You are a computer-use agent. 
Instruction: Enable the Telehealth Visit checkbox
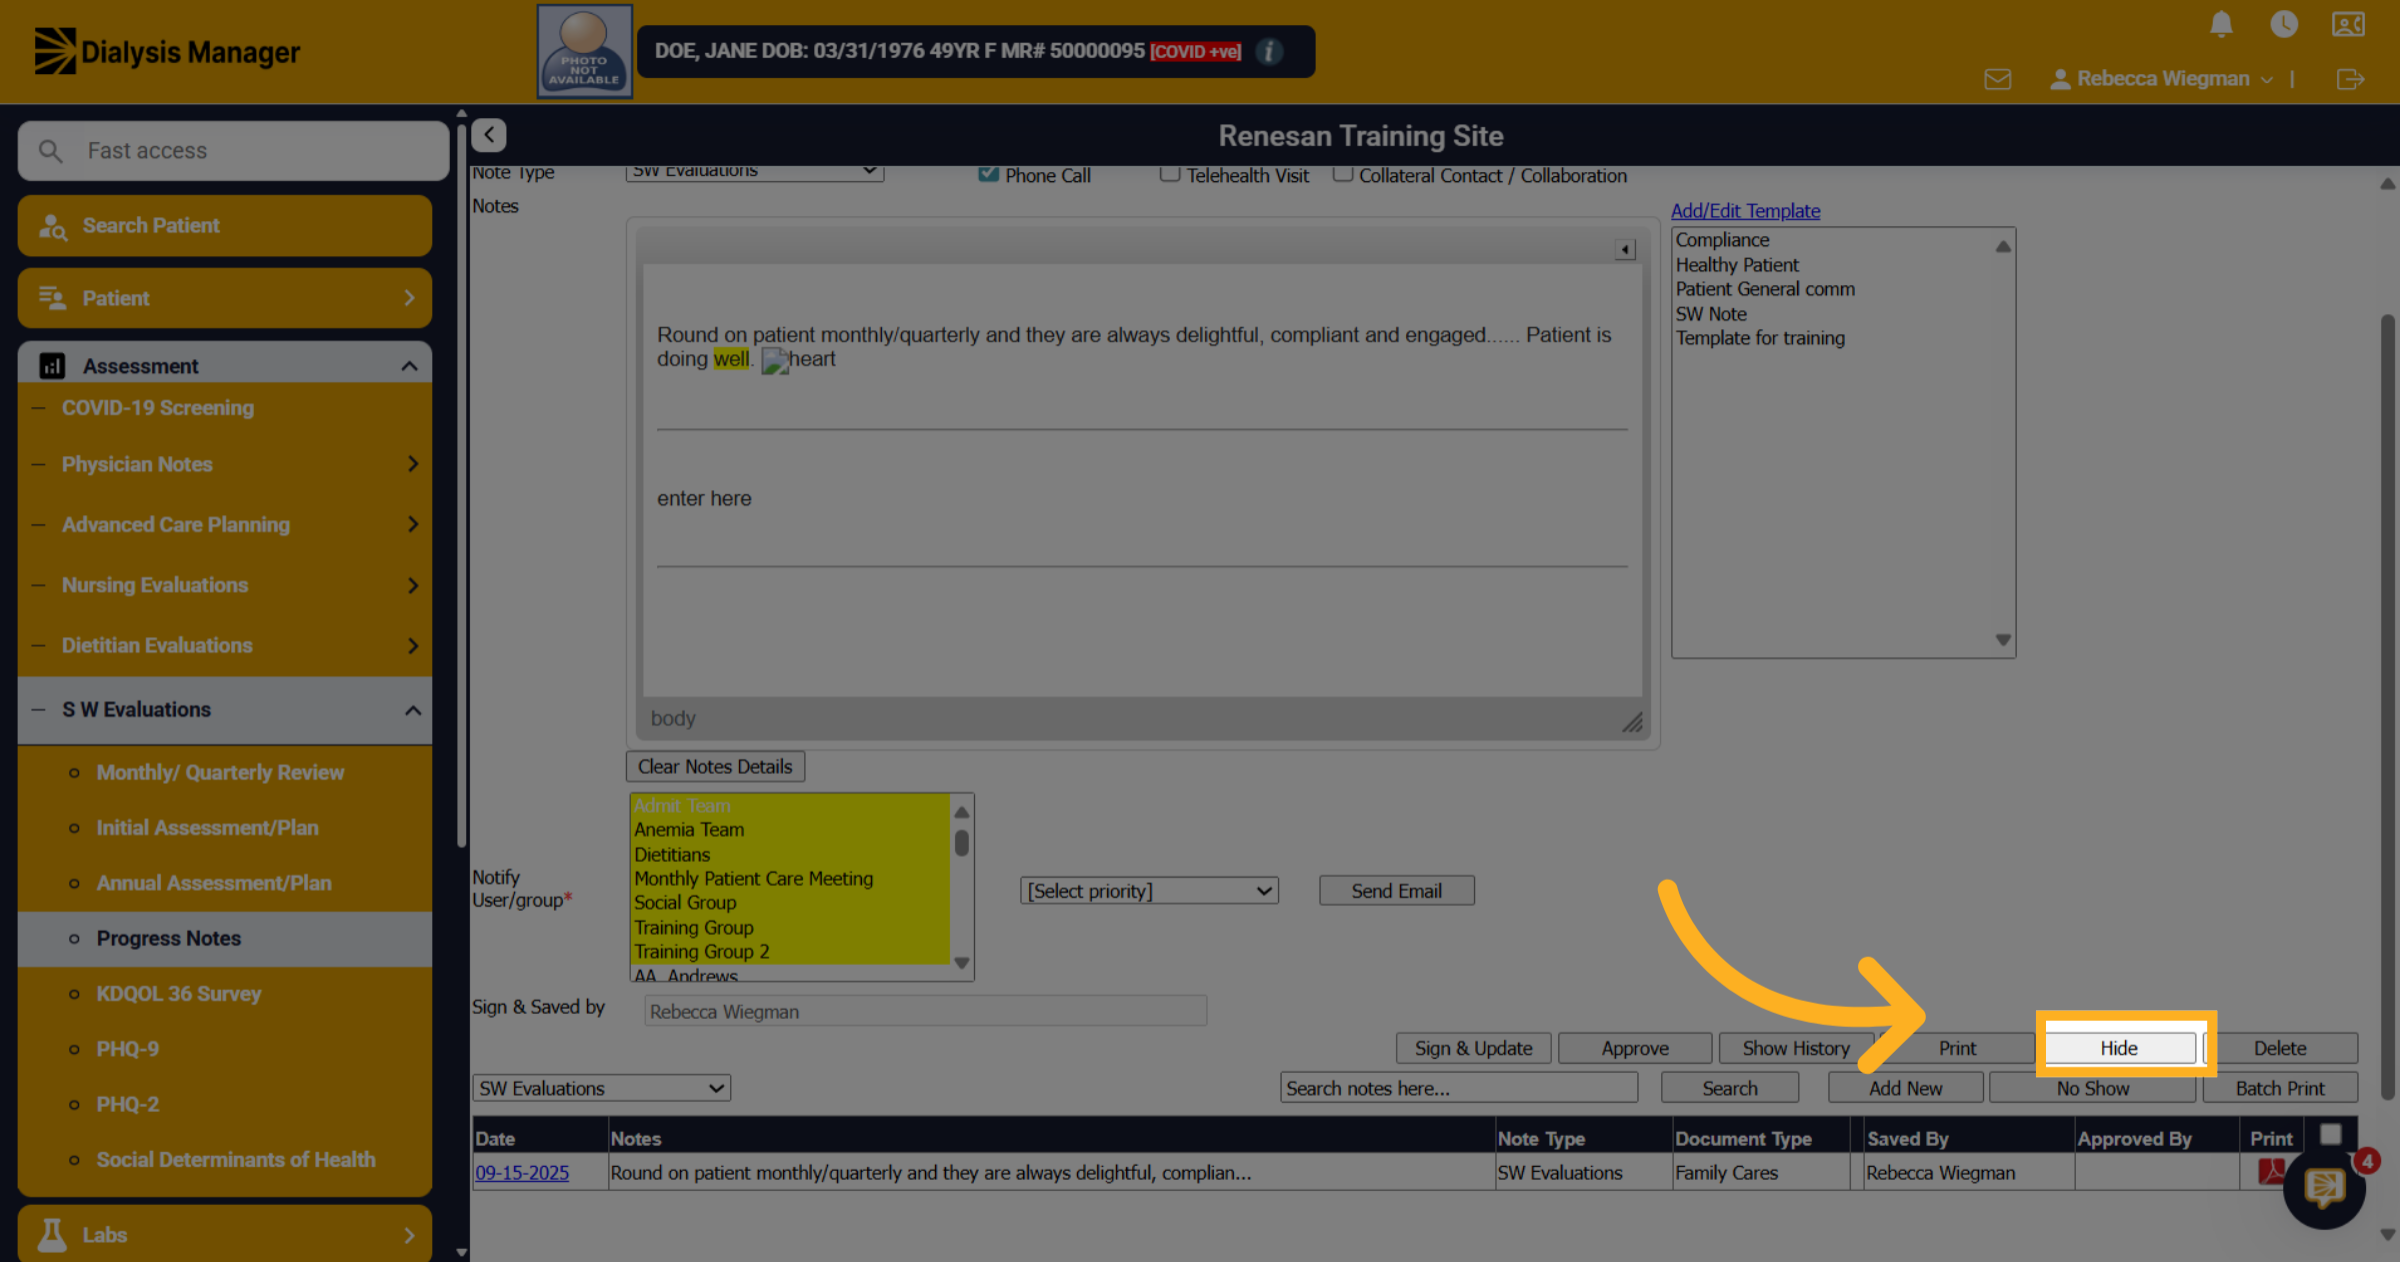1169,174
